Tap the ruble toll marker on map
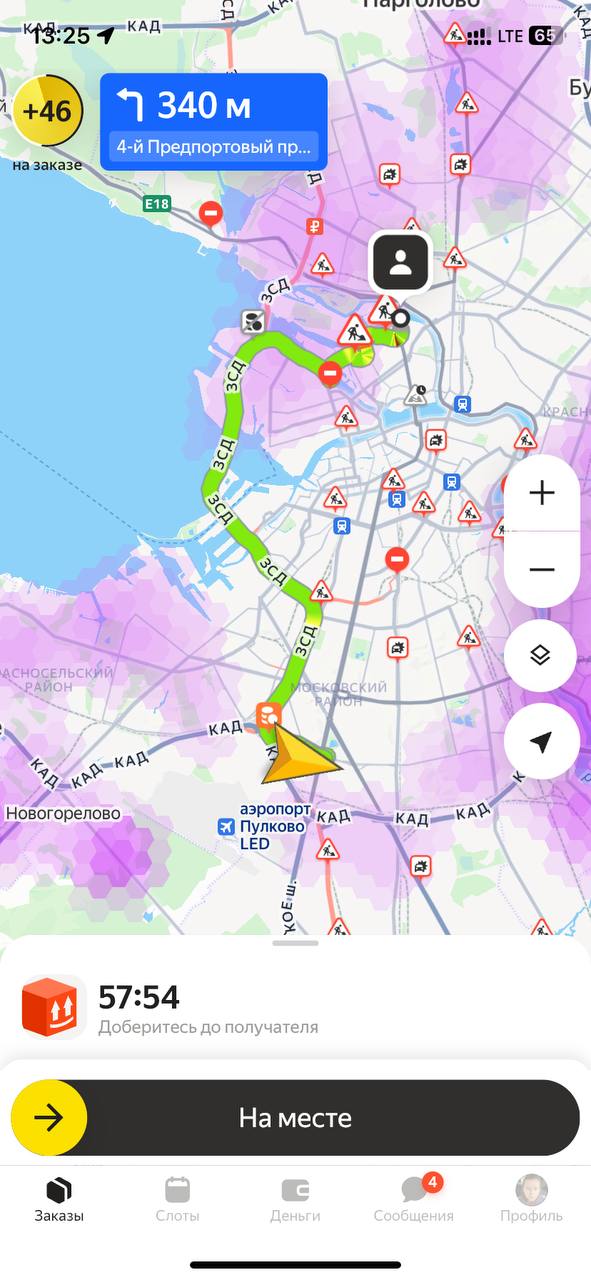This screenshot has height=1280, width=591. [315, 226]
